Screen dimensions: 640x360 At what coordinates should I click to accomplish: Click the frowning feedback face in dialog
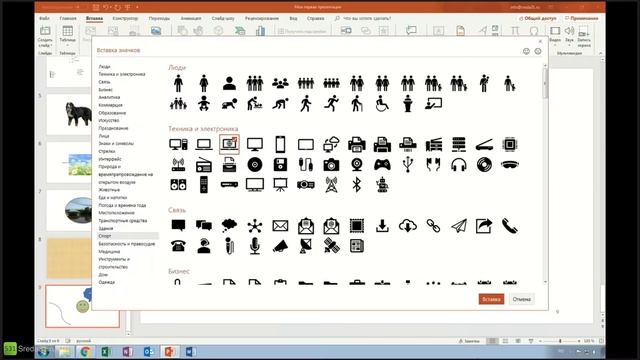click(538, 51)
